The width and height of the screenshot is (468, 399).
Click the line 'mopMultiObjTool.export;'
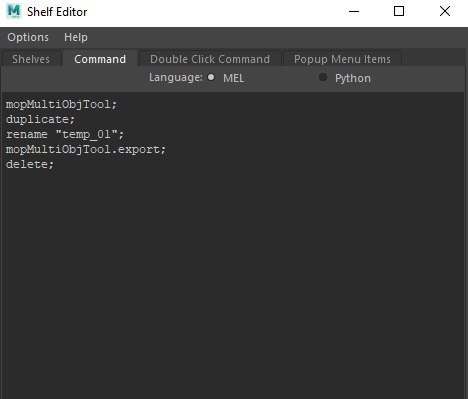pos(86,149)
